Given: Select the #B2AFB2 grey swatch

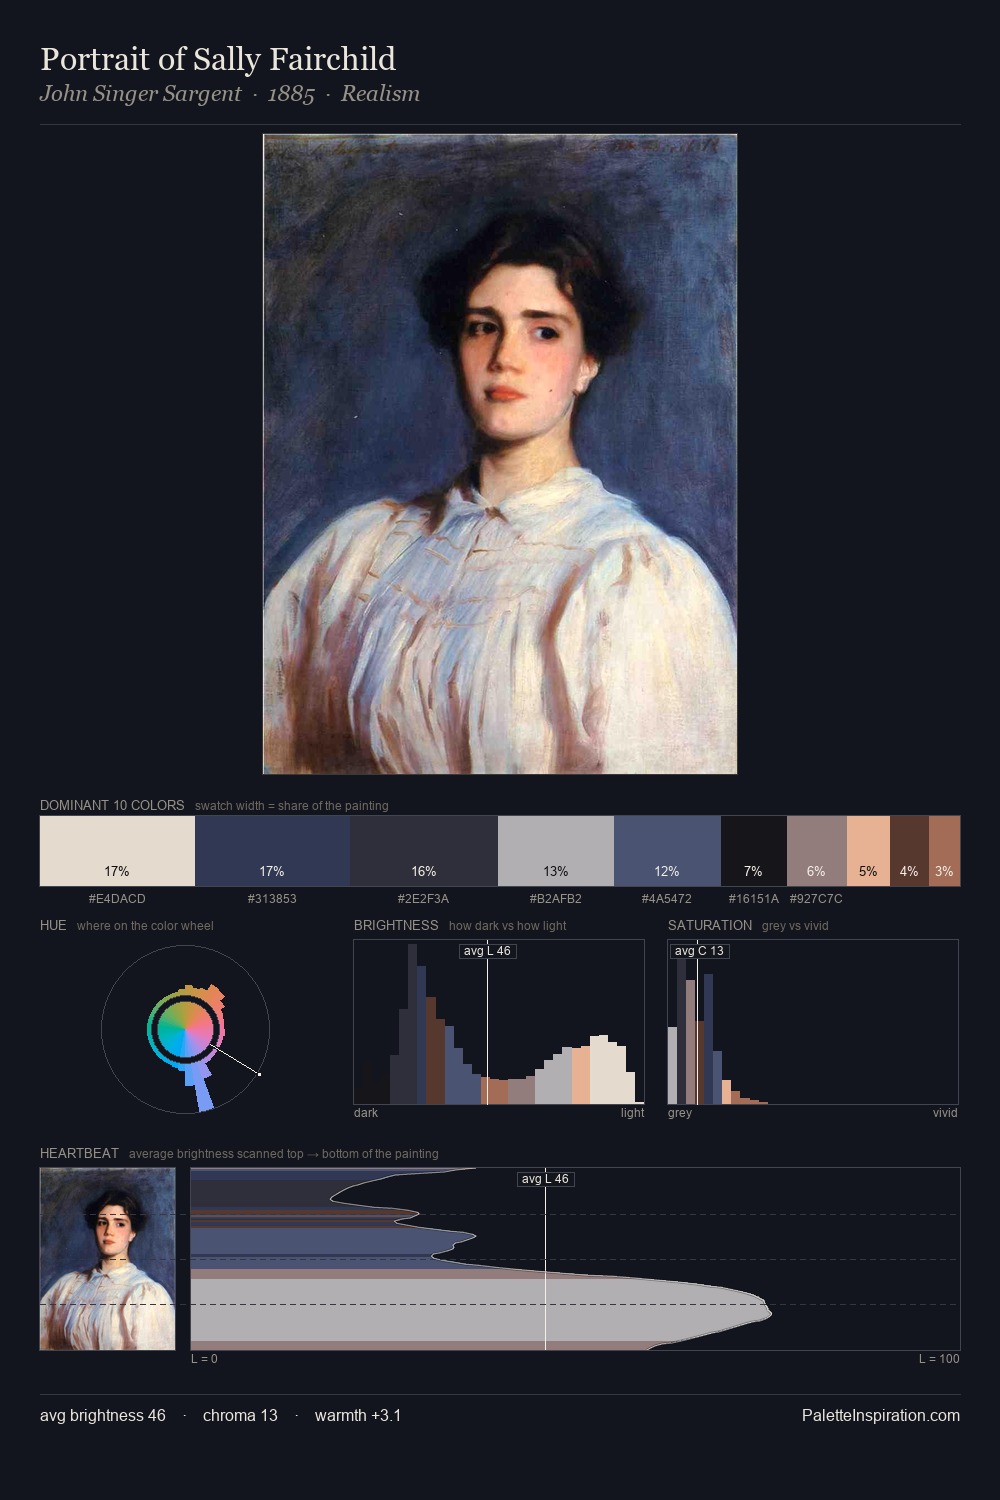Looking at the screenshot, I should [x=556, y=851].
